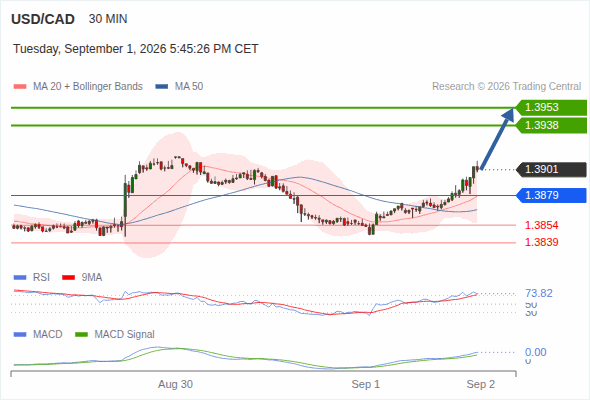Image resolution: width=590 pixels, height=400 pixels.
Task: Click the Sep 2 date axis marker
Action: pyautogui.click(x=481, y=384)
